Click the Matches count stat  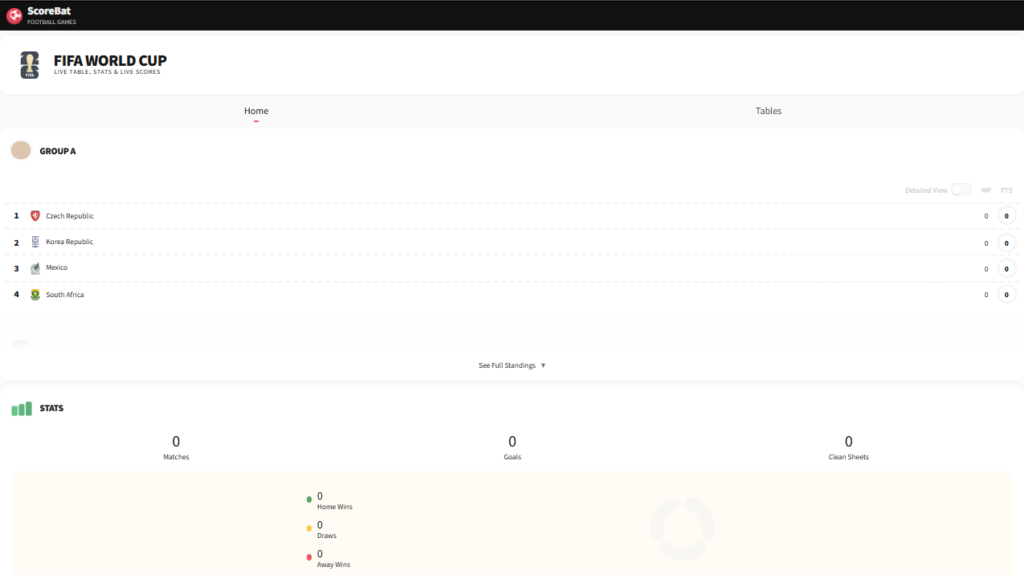click(176, 448)
